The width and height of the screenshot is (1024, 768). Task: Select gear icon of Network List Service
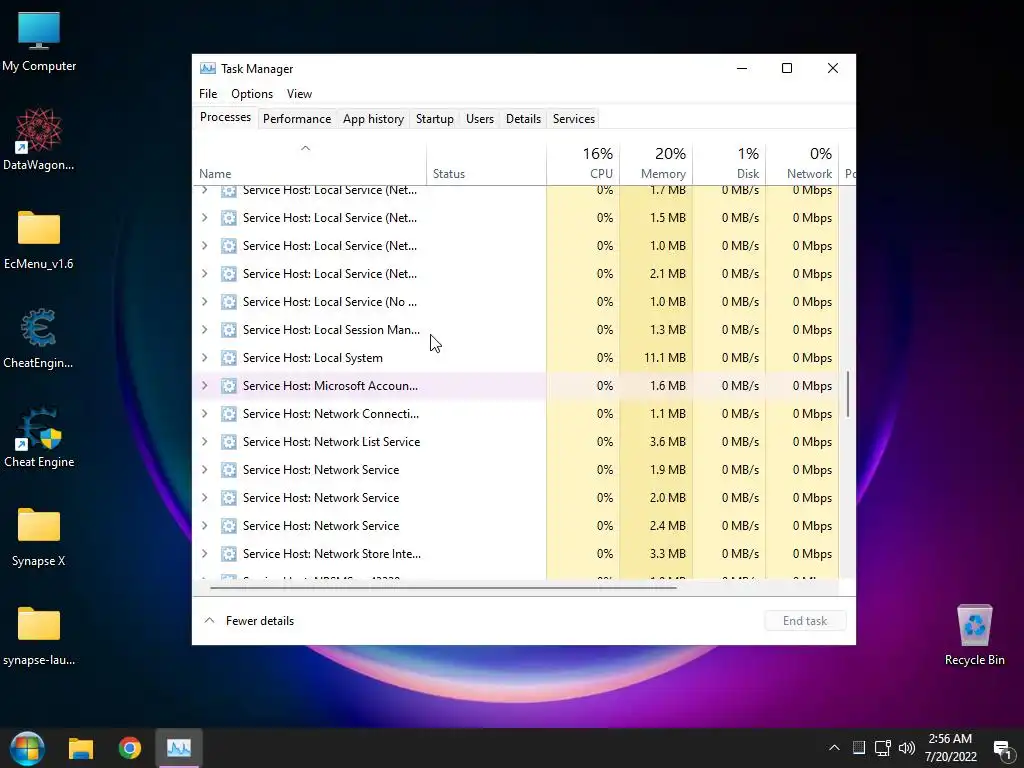pos(229,442)
